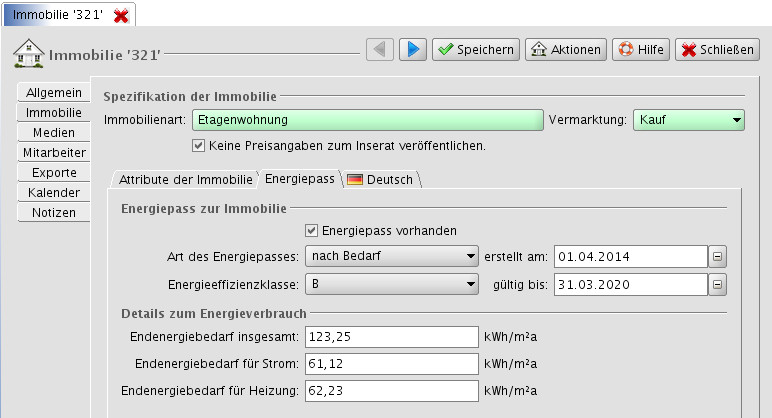This screenshot has height=418, width=772.
Task: Open date picker for 'erstellt am'
Action: [x=717, y=257]
